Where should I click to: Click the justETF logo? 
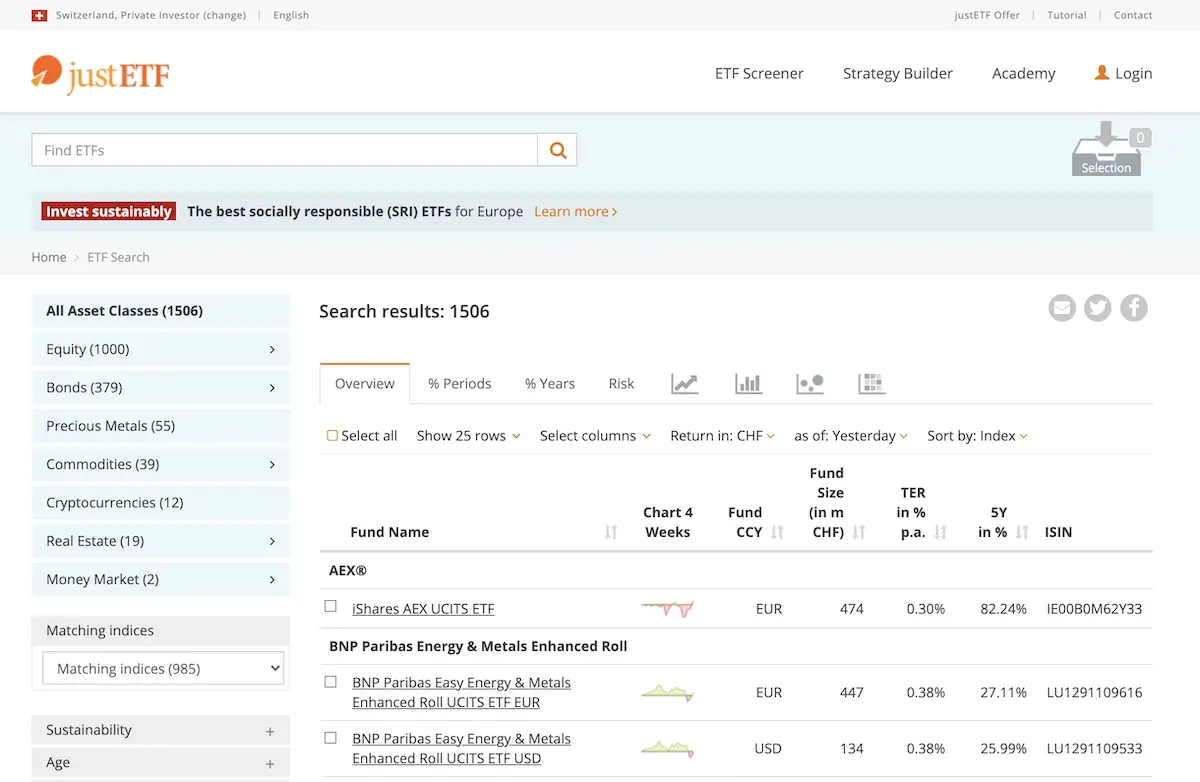click(100, 74)
